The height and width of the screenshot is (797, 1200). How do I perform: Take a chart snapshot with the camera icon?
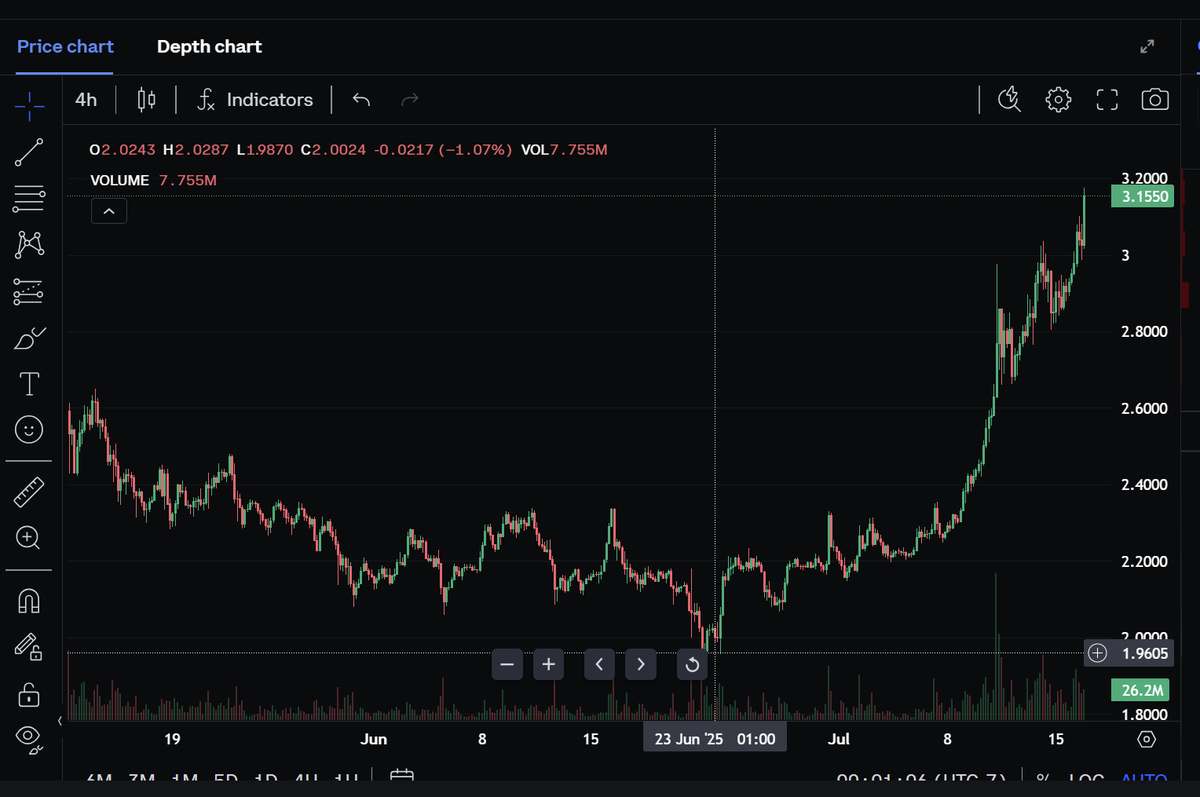[1155, 99]
